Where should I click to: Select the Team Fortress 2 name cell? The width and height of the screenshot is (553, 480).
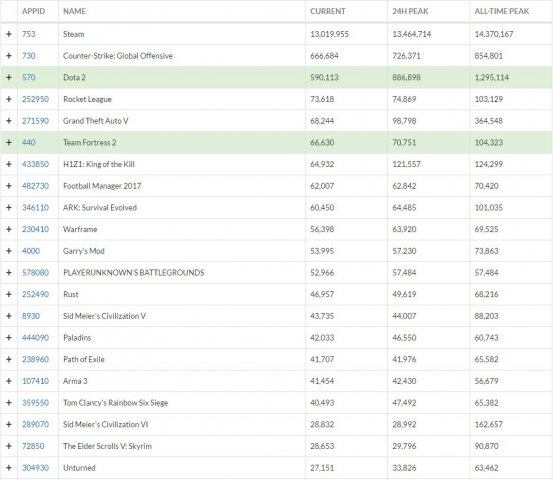(x=182, y=142)
